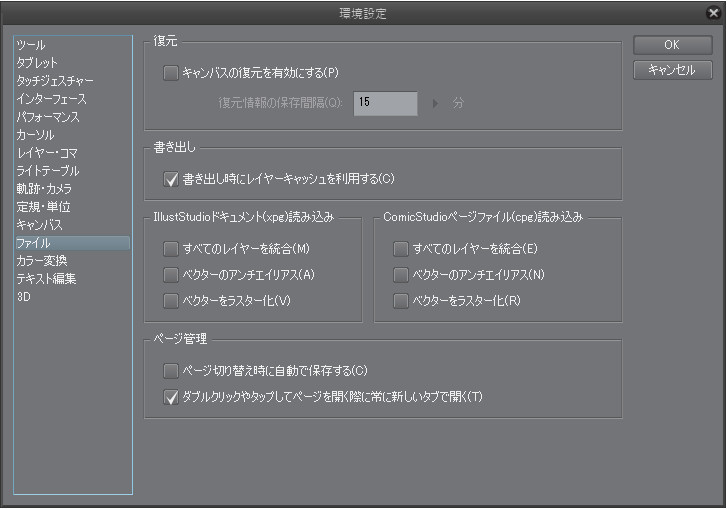The width and height of the screenshot is (727, 509).
Task: Click the キャンセル button
Action: pos(673,70)
